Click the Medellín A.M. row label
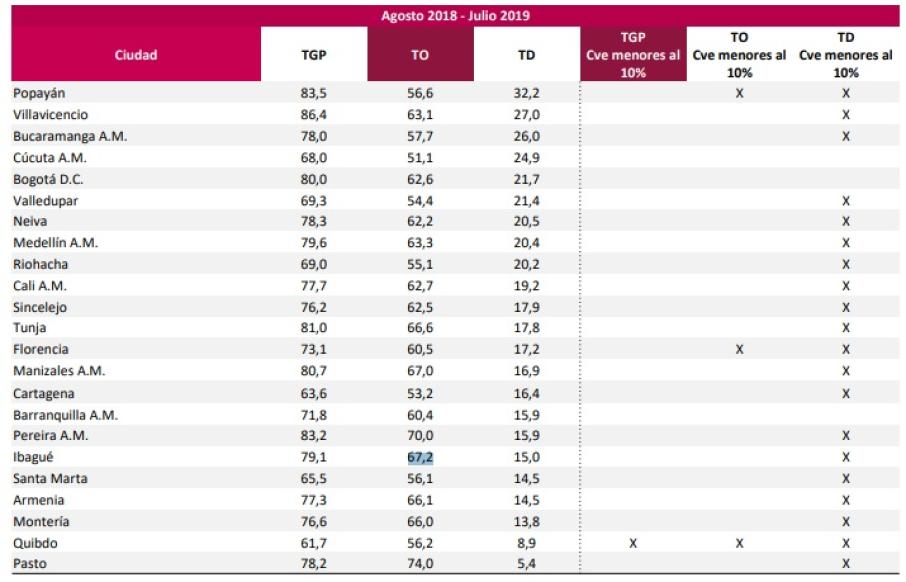906x582 pixels. 55,242
